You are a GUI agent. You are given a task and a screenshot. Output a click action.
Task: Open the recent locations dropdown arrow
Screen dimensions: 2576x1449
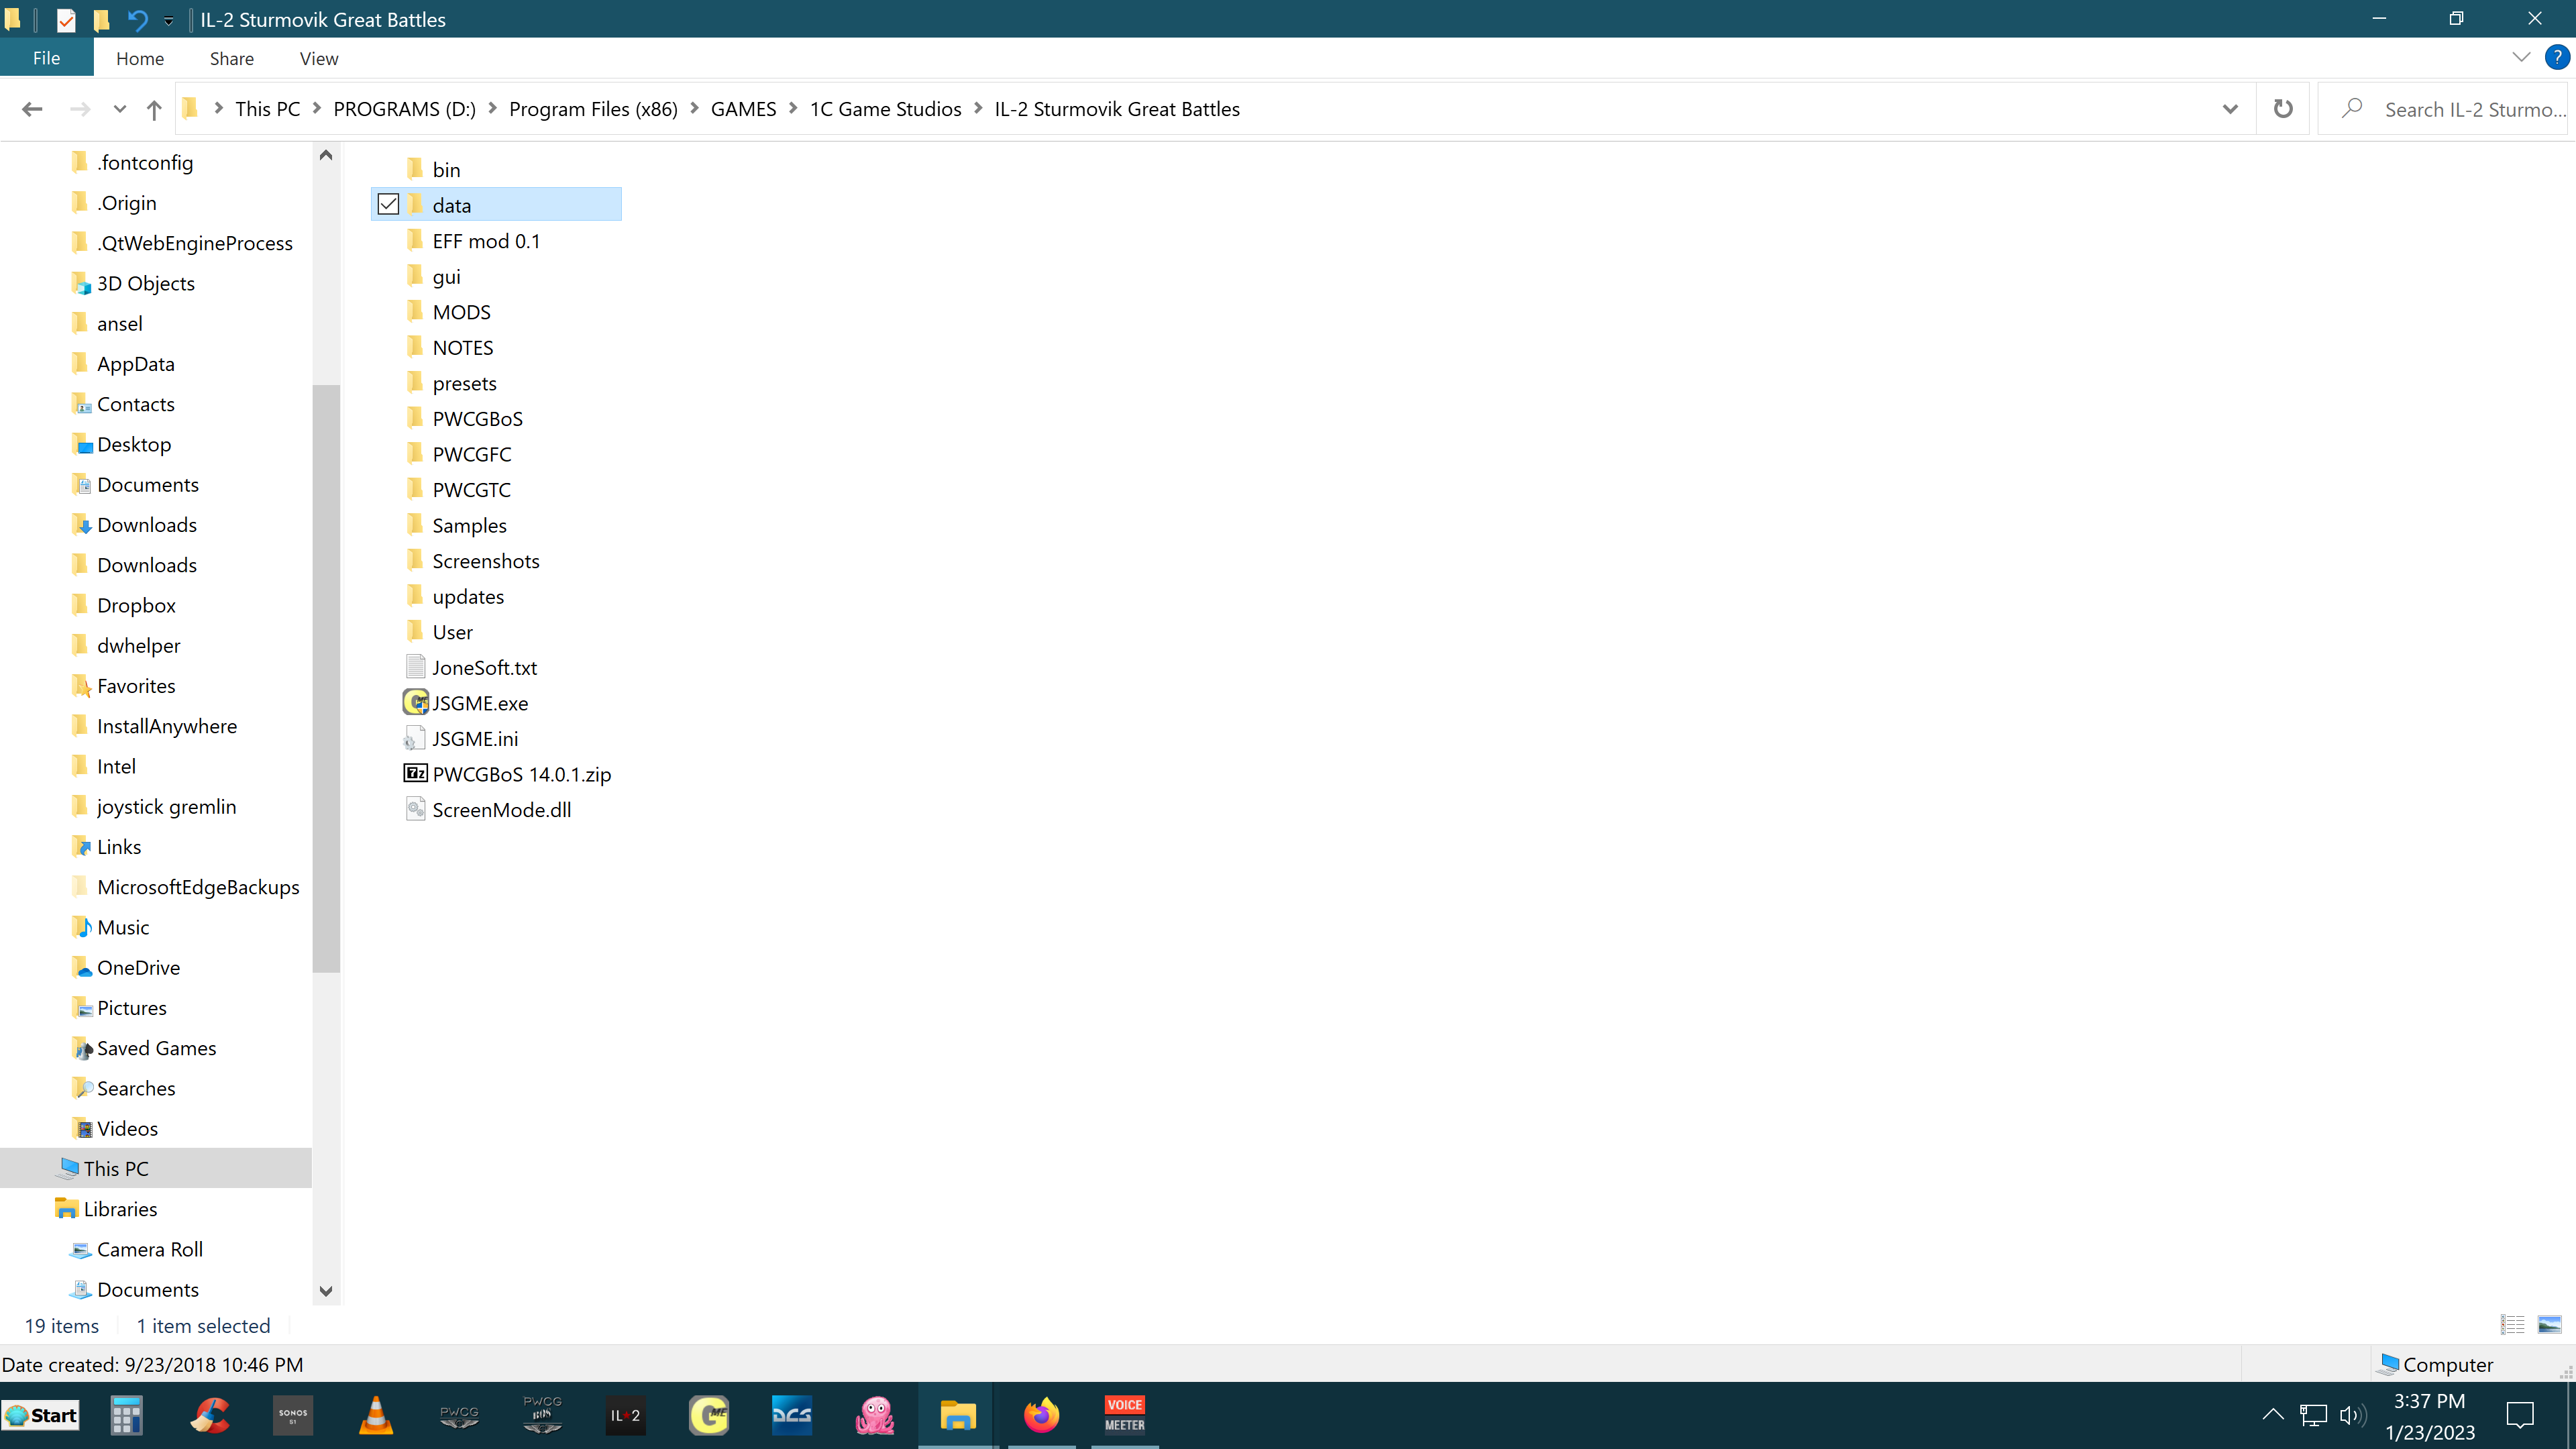tap(120, 109)
